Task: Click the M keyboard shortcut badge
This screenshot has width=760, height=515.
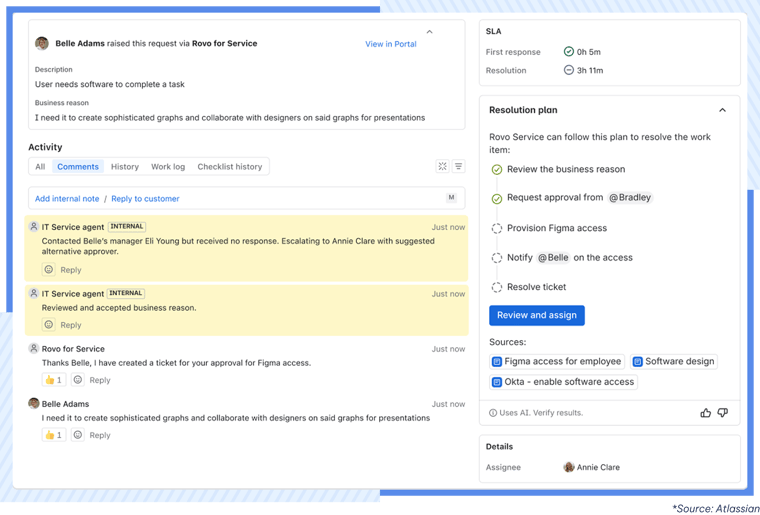Action: pyautogui.click(x=451, y=198)
